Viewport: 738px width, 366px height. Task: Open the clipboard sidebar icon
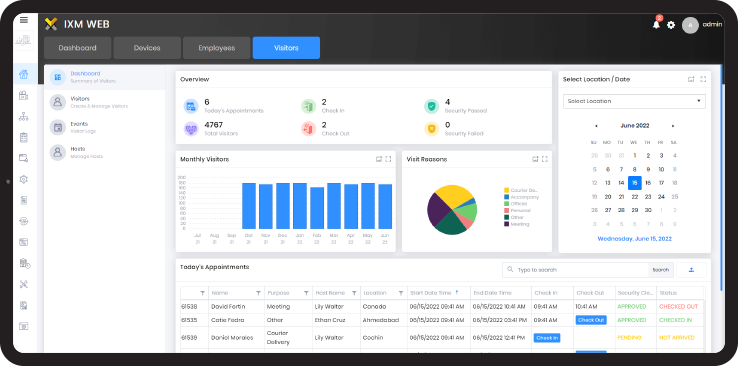(24, 137)
